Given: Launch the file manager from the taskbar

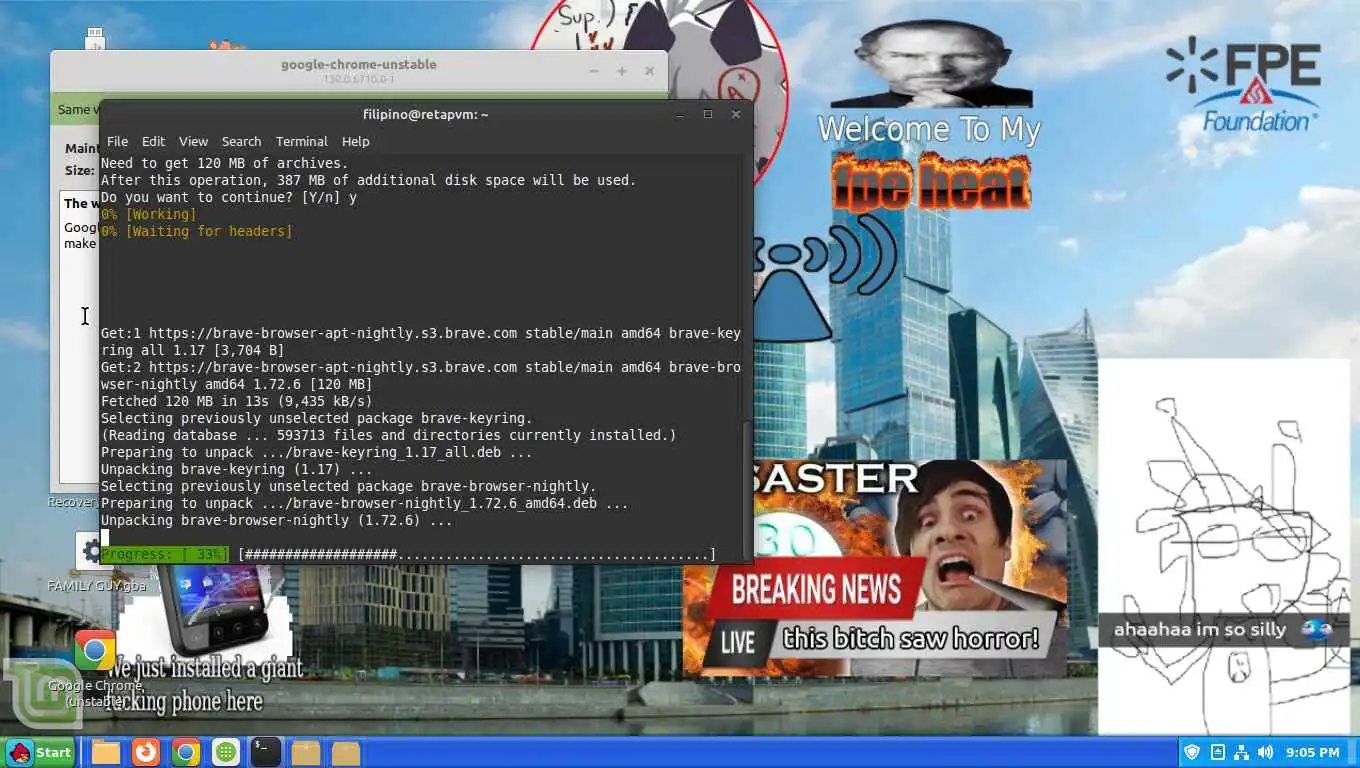Looking at the screenshot, I should click(106, 752).
